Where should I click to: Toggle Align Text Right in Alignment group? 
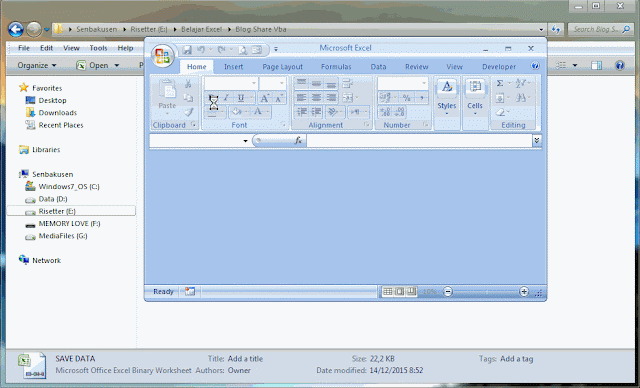pyautogui.click(x=331, y=98)
